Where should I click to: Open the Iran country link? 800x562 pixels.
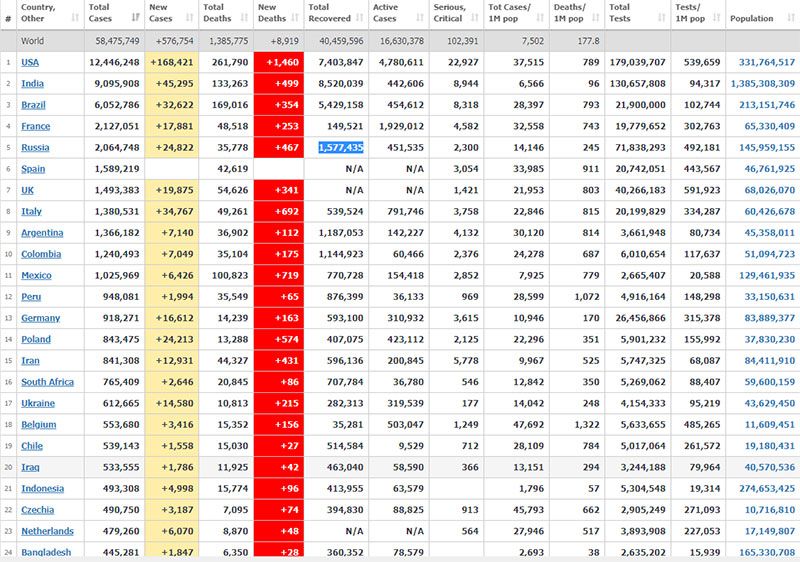[x=30, y=361]
